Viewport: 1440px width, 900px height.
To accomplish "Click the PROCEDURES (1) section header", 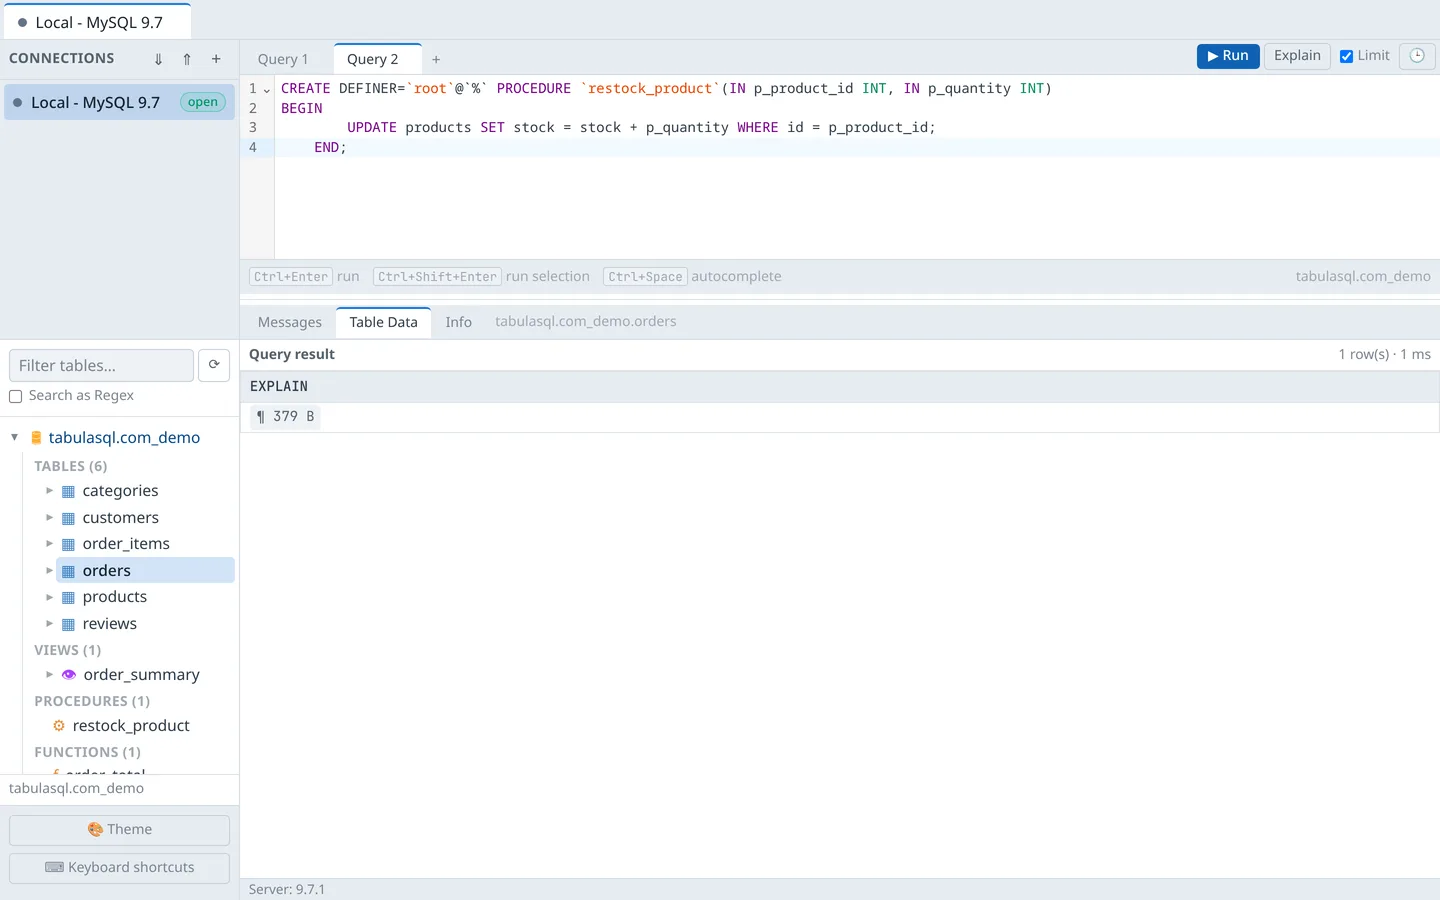I will point(92,701).
